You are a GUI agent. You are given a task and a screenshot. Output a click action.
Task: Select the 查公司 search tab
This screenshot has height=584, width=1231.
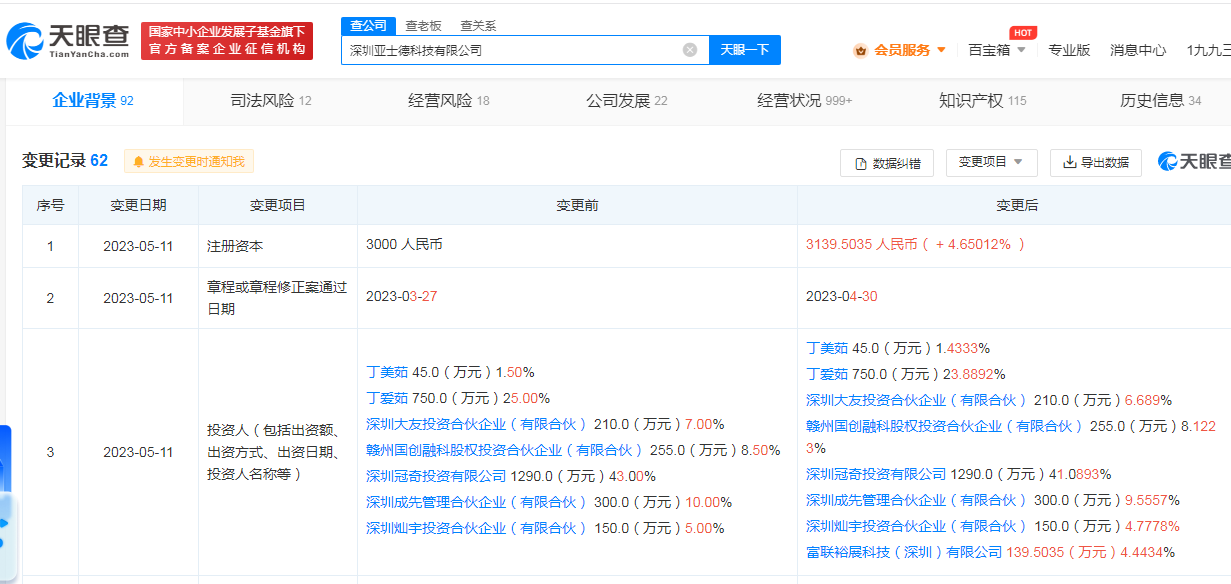pyautogui.click(x=367, y=25)
